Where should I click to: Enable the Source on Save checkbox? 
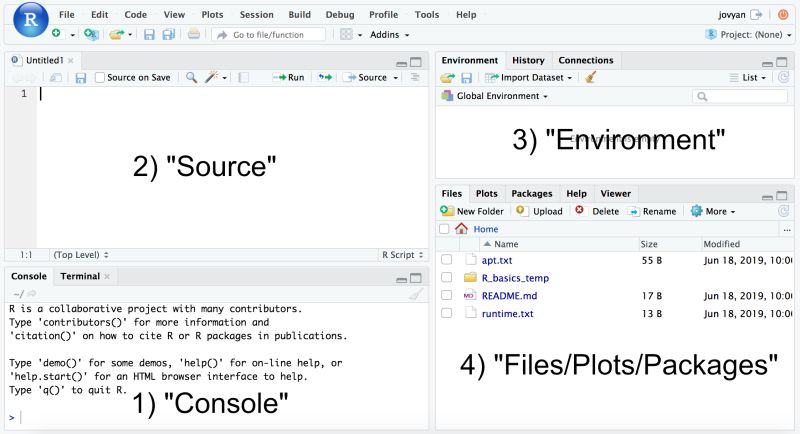pyautogui.click(x=100, y=78)
